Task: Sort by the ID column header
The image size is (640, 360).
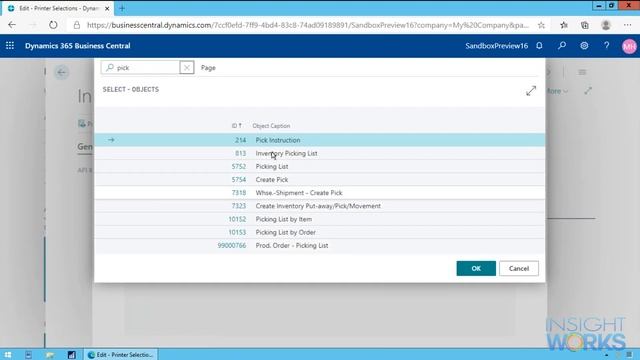Action: 237,126
